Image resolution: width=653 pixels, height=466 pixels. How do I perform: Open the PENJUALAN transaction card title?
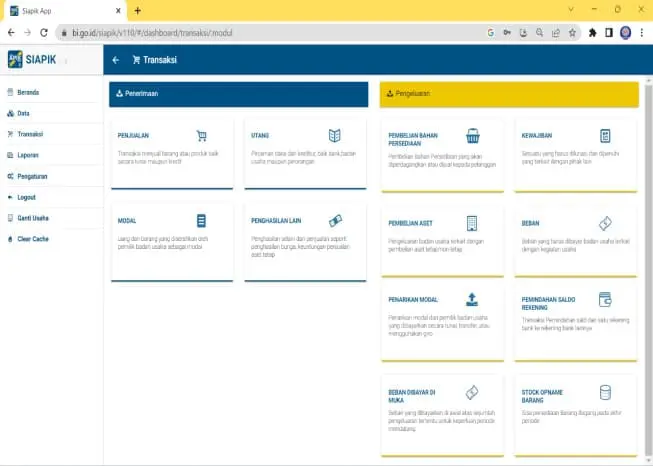tap(133, 136)
